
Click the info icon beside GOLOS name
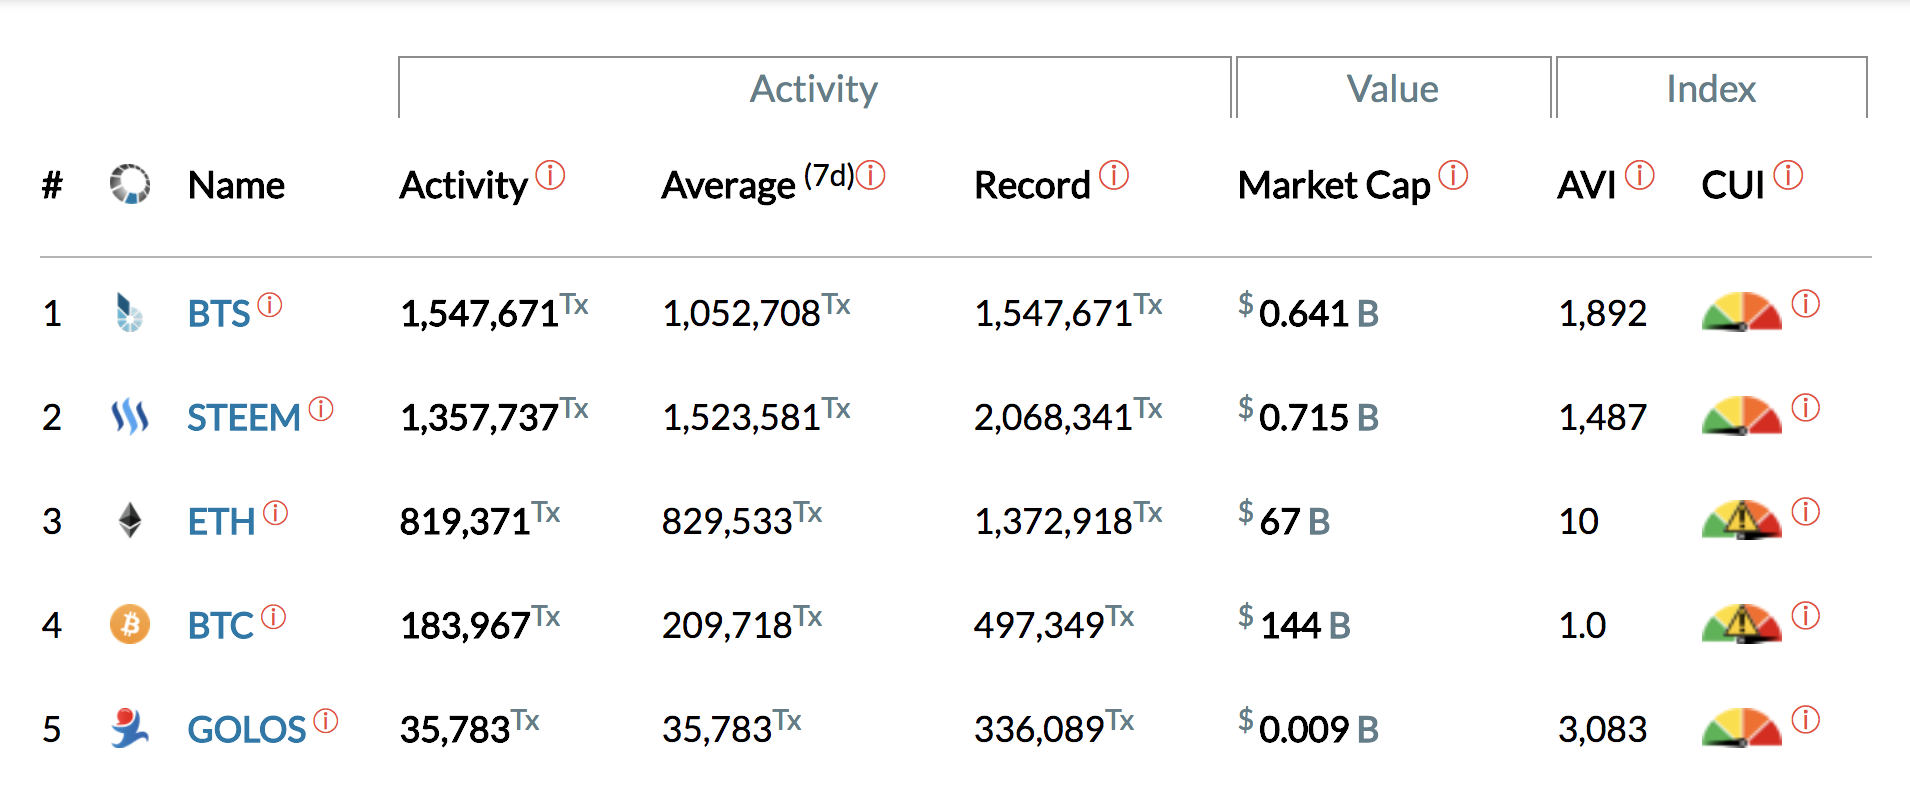click(x=326, y=721)
